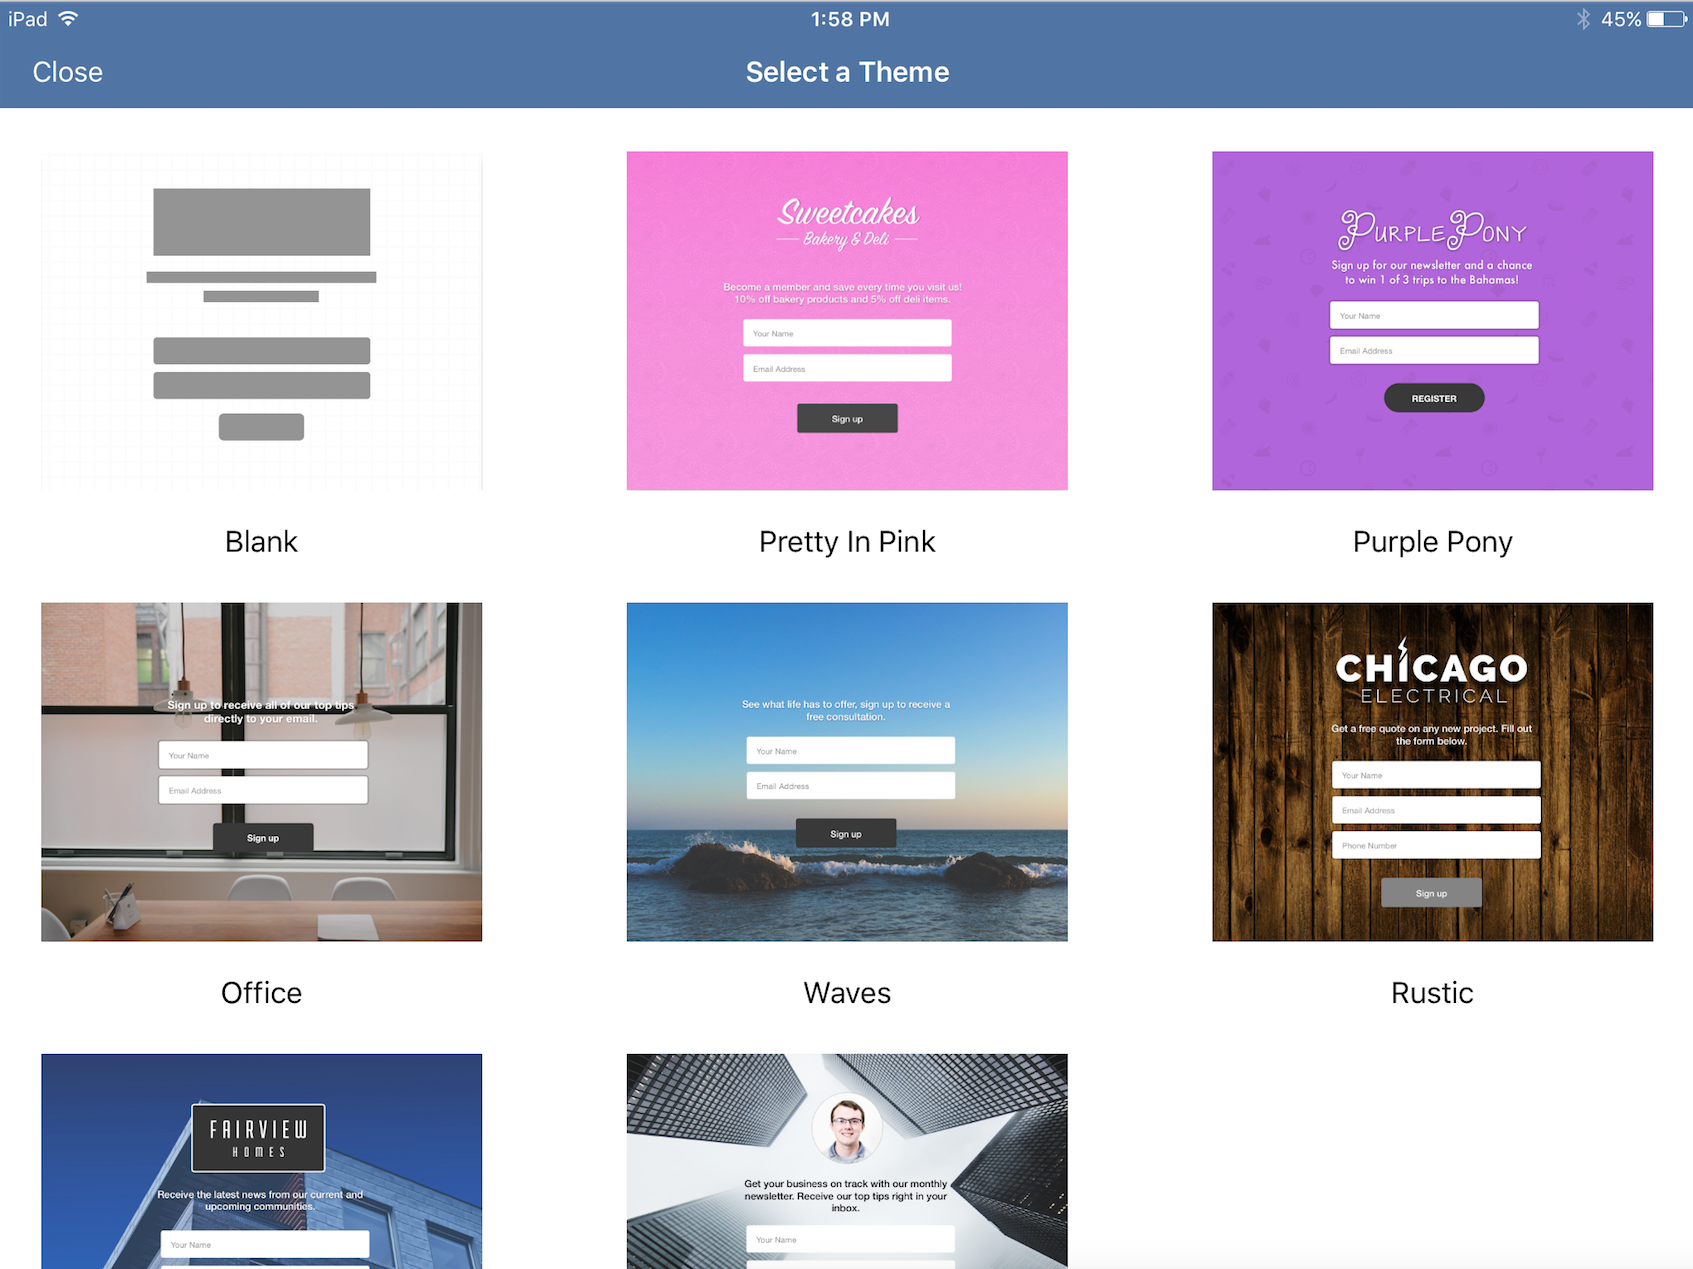The image size is (1693, 1269).
Task: Select the Waves theme thumbnail
Action: click(847, 772)
